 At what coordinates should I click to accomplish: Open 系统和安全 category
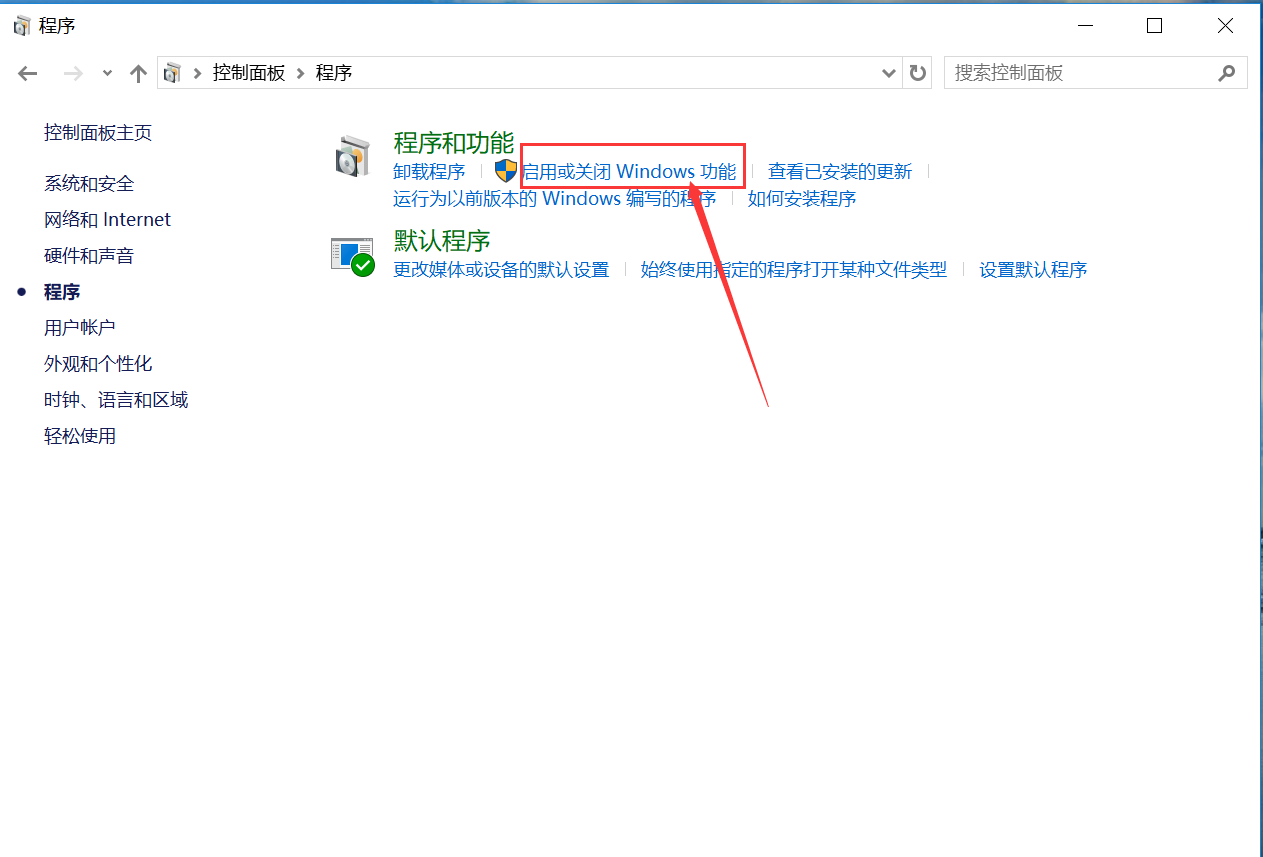click(89, 184)
